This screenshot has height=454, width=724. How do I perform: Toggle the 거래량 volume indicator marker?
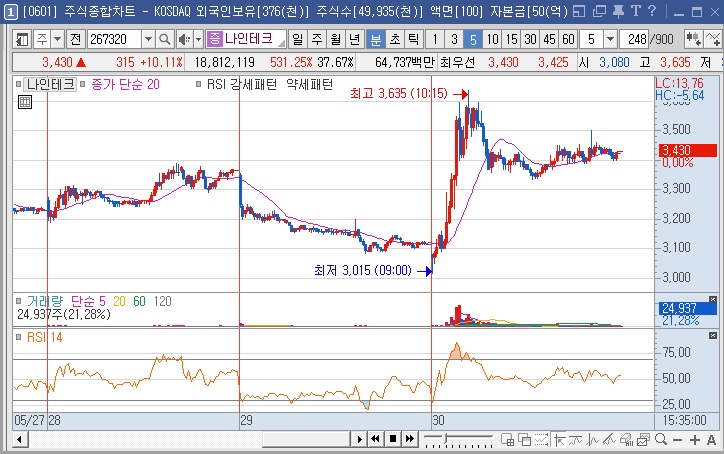[18, 301]
